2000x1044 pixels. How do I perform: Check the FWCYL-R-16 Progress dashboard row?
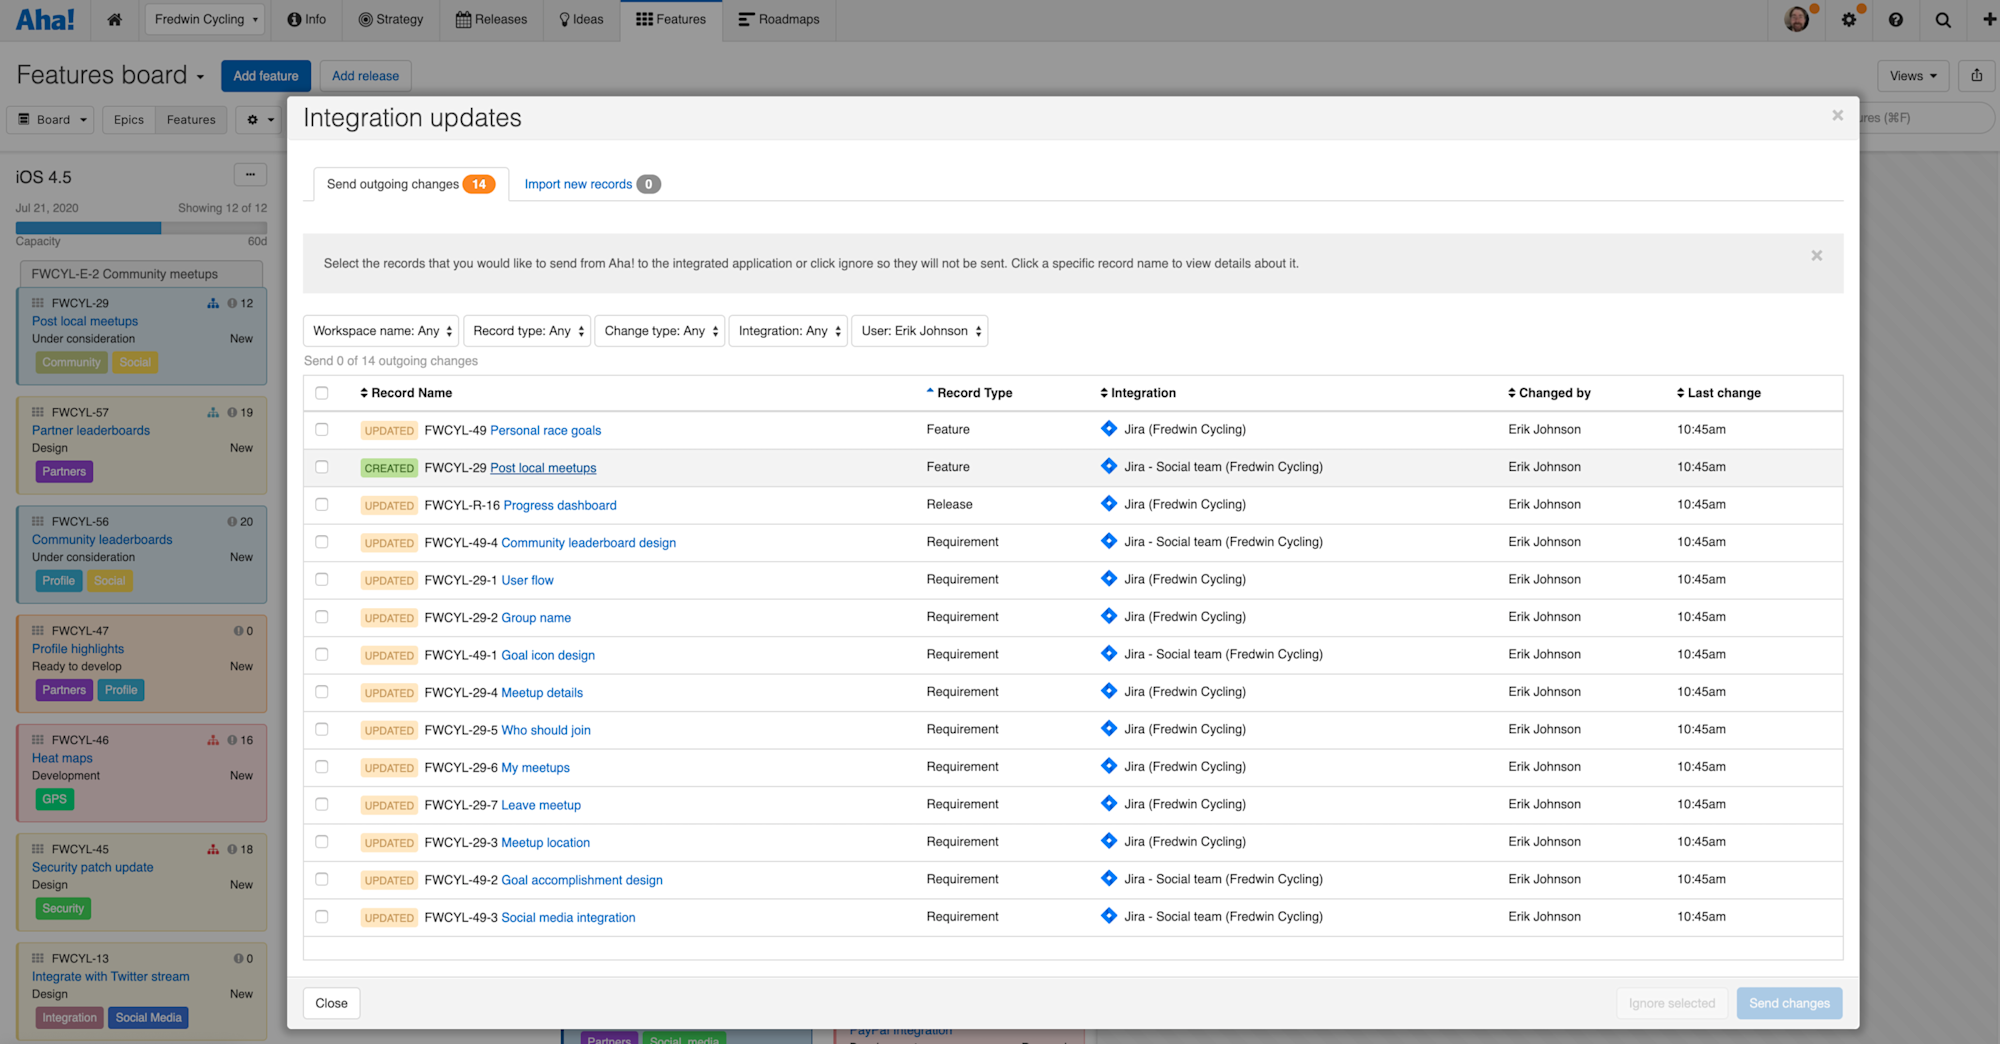click(322, 504)
